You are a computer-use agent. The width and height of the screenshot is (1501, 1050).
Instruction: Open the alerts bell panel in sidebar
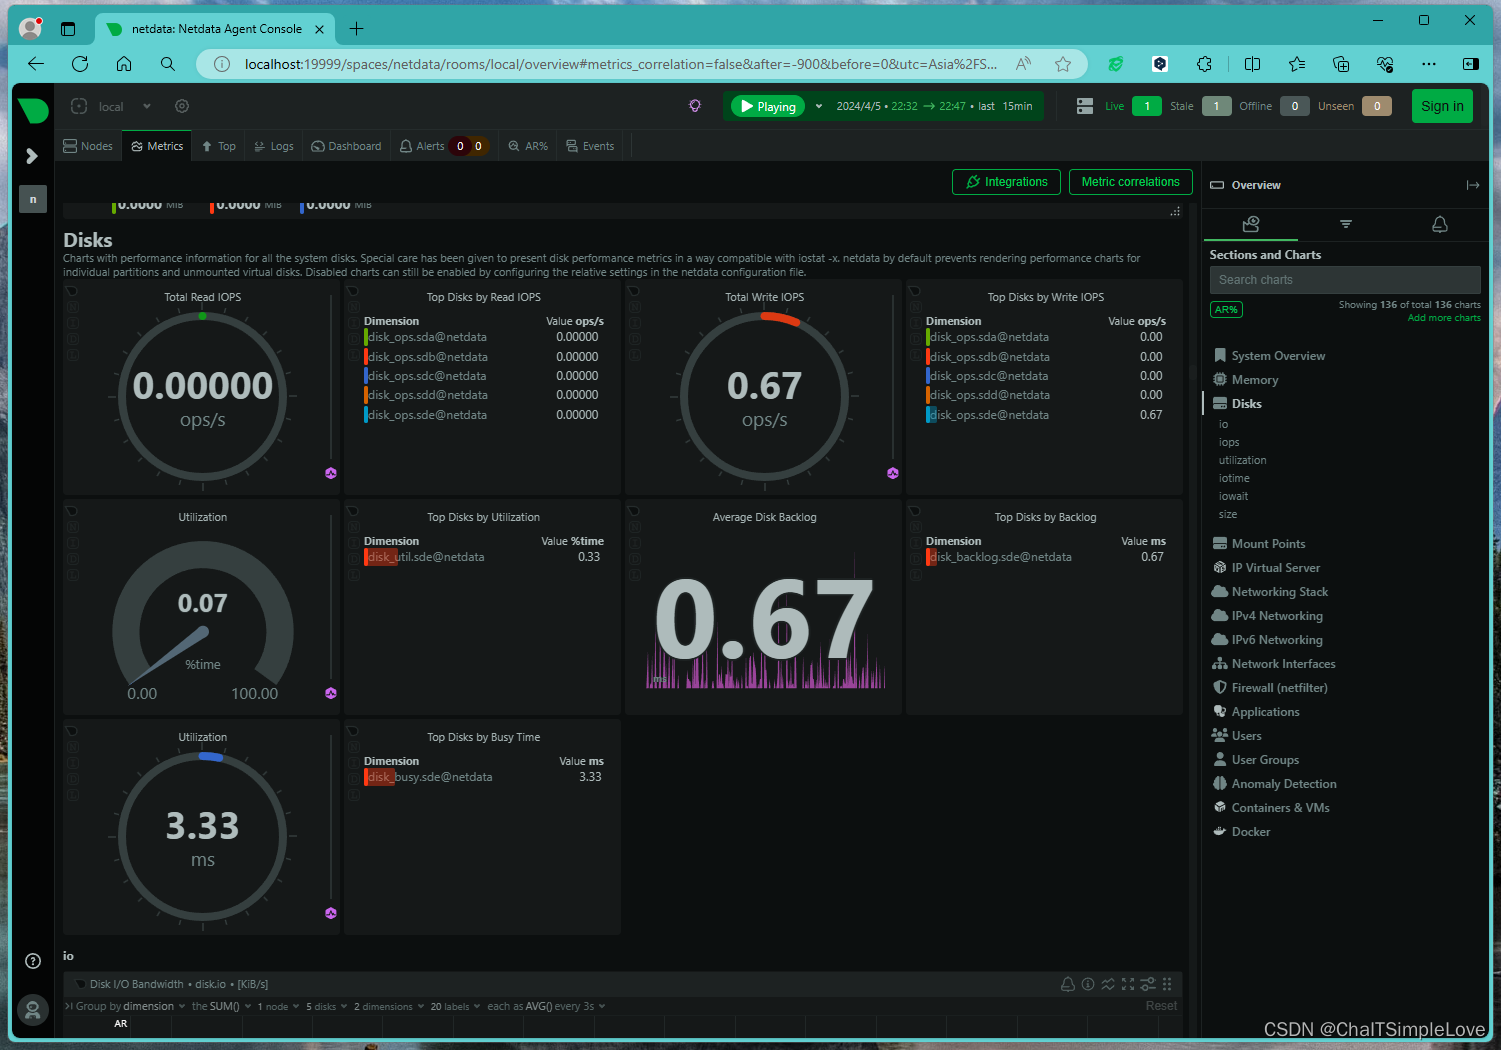point(1440,224)
